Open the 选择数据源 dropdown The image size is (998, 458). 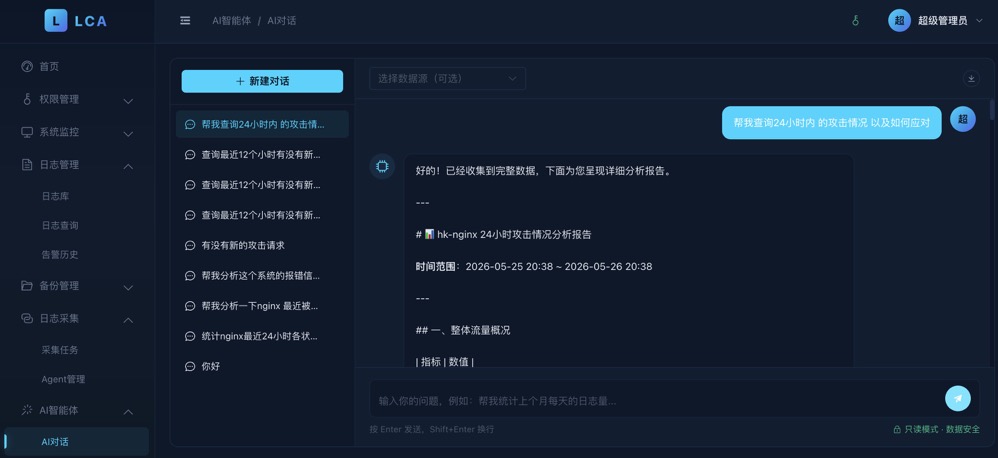point(447,78)
